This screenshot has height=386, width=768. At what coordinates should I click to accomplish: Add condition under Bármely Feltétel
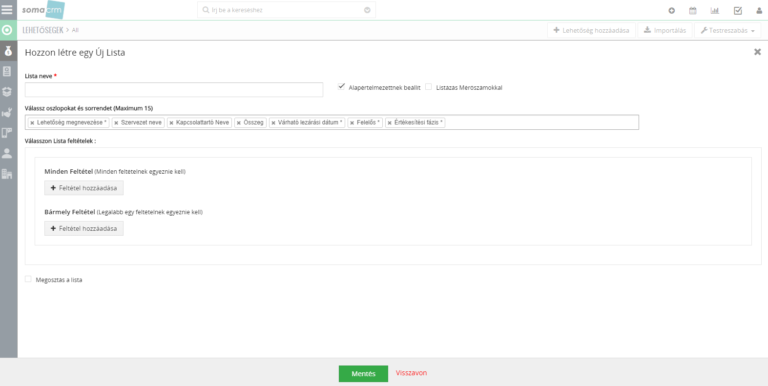(x=84, y=228)
